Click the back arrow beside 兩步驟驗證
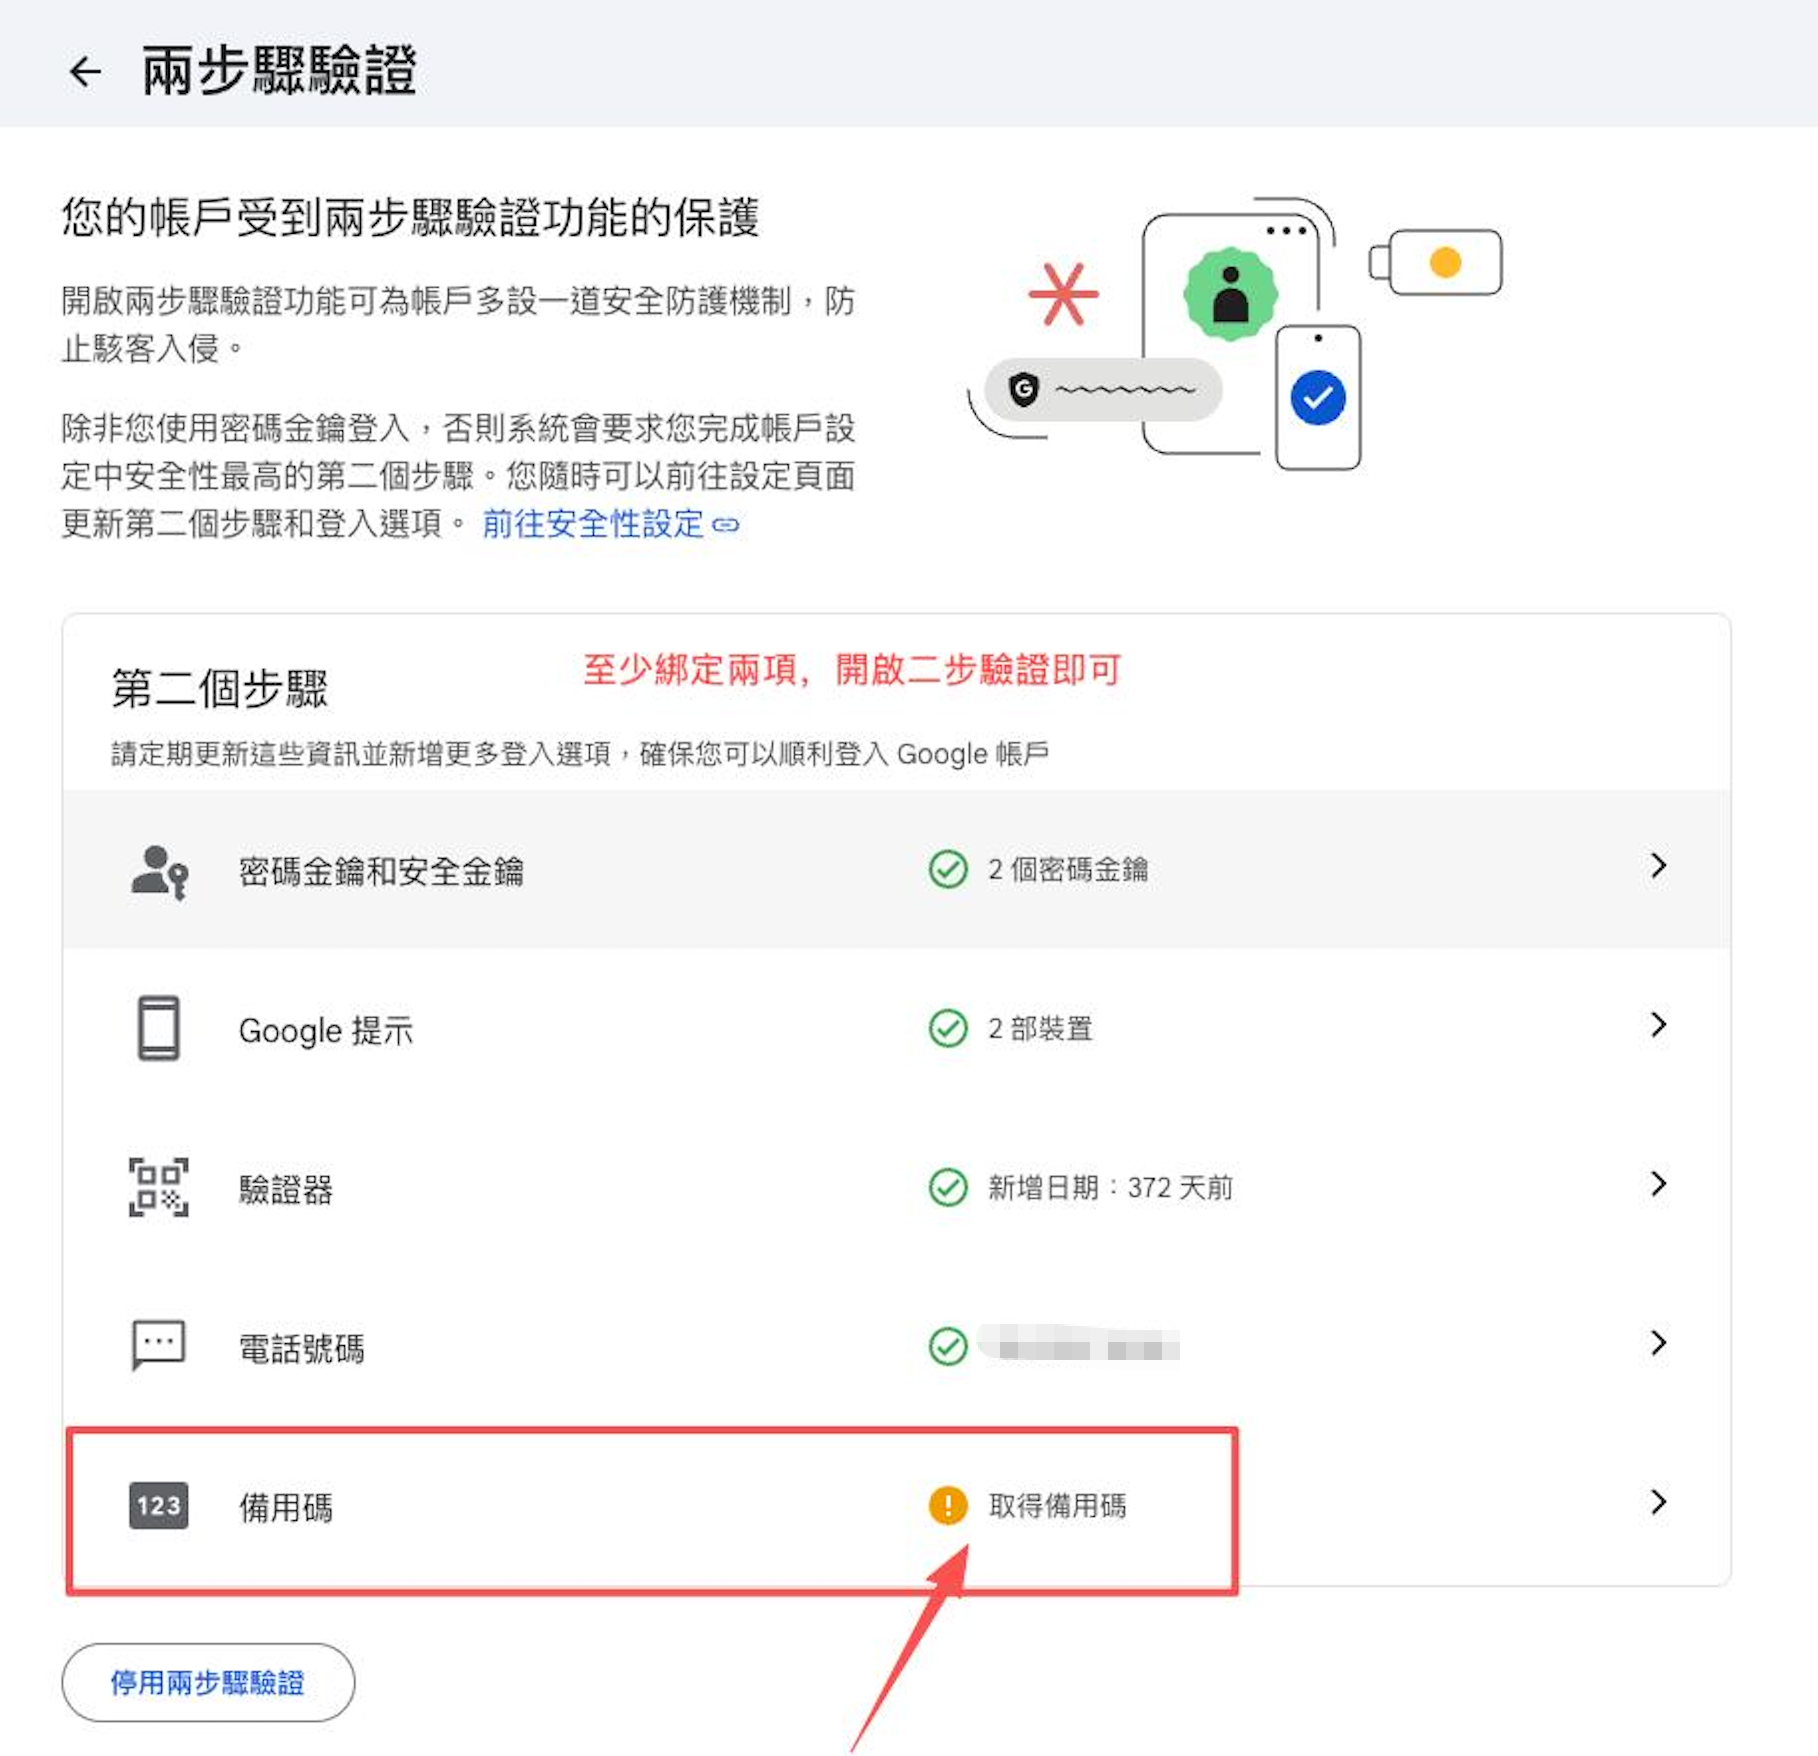Viewport: 1818px width, 1756px height. point(85,71)
